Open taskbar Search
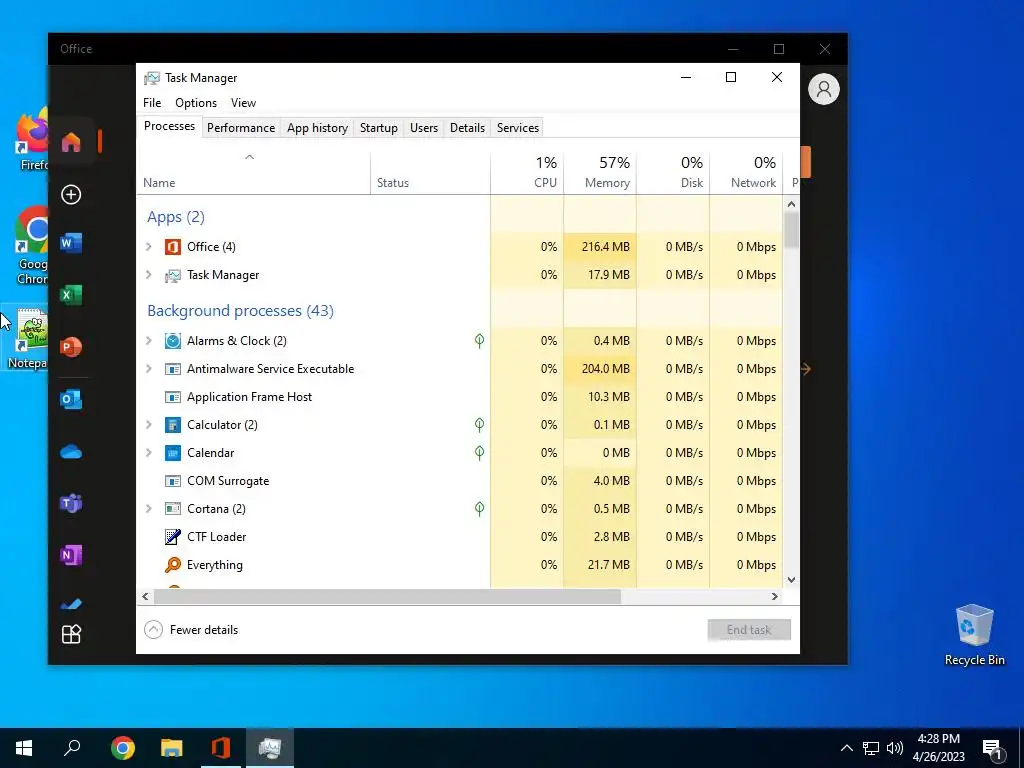1024x768 pixels. tap(72, 748)
